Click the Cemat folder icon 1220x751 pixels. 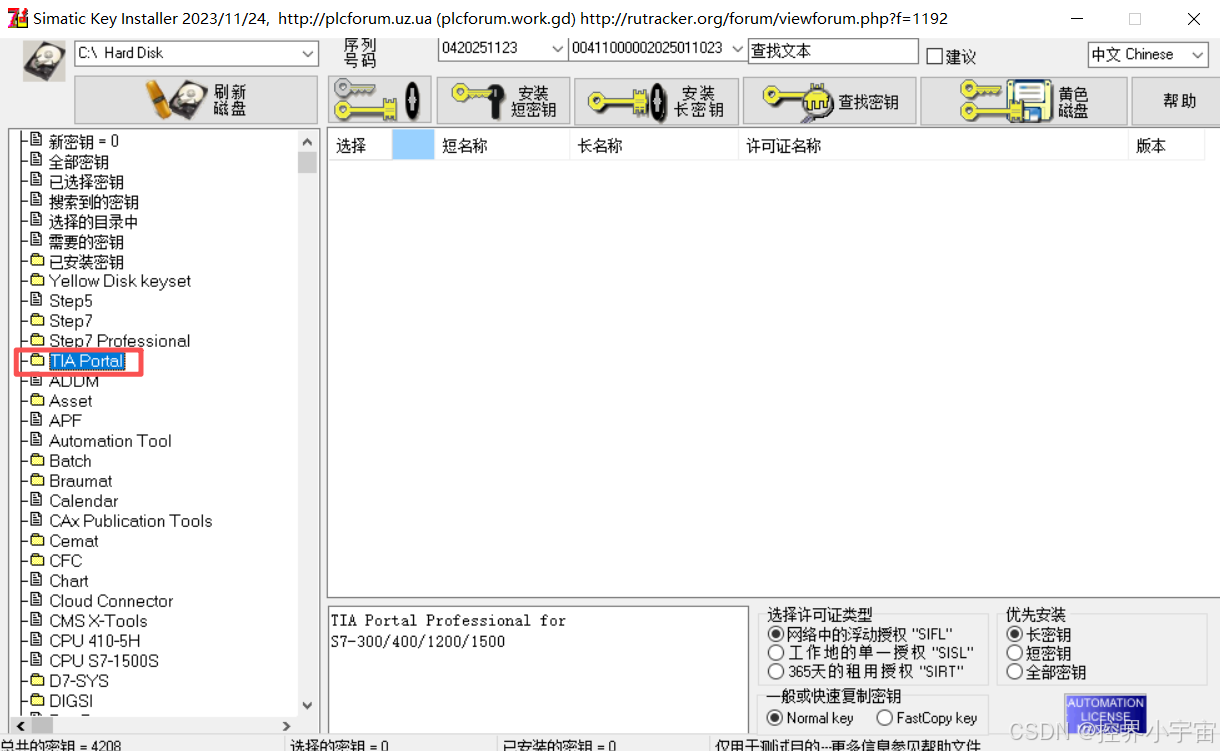tap(37, 540)
